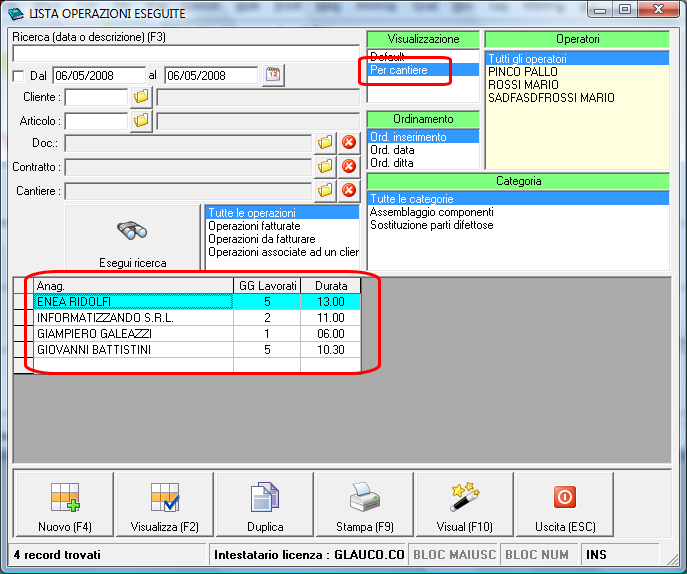
Task: Select Default visualization option
Action: 423,57
